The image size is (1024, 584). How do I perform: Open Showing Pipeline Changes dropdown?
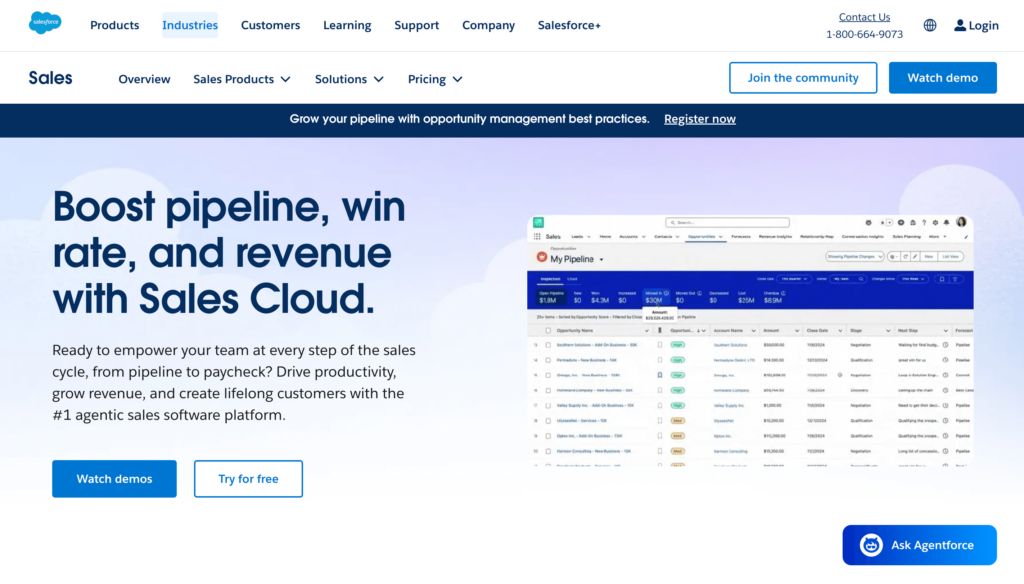[855, 257]
